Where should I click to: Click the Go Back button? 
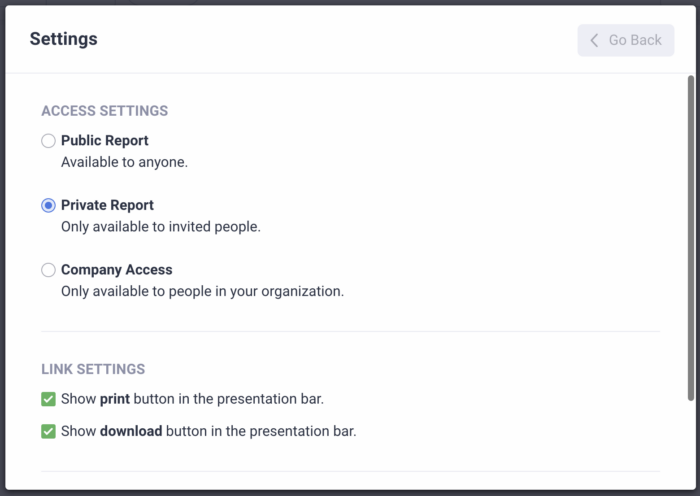(625, 40)
